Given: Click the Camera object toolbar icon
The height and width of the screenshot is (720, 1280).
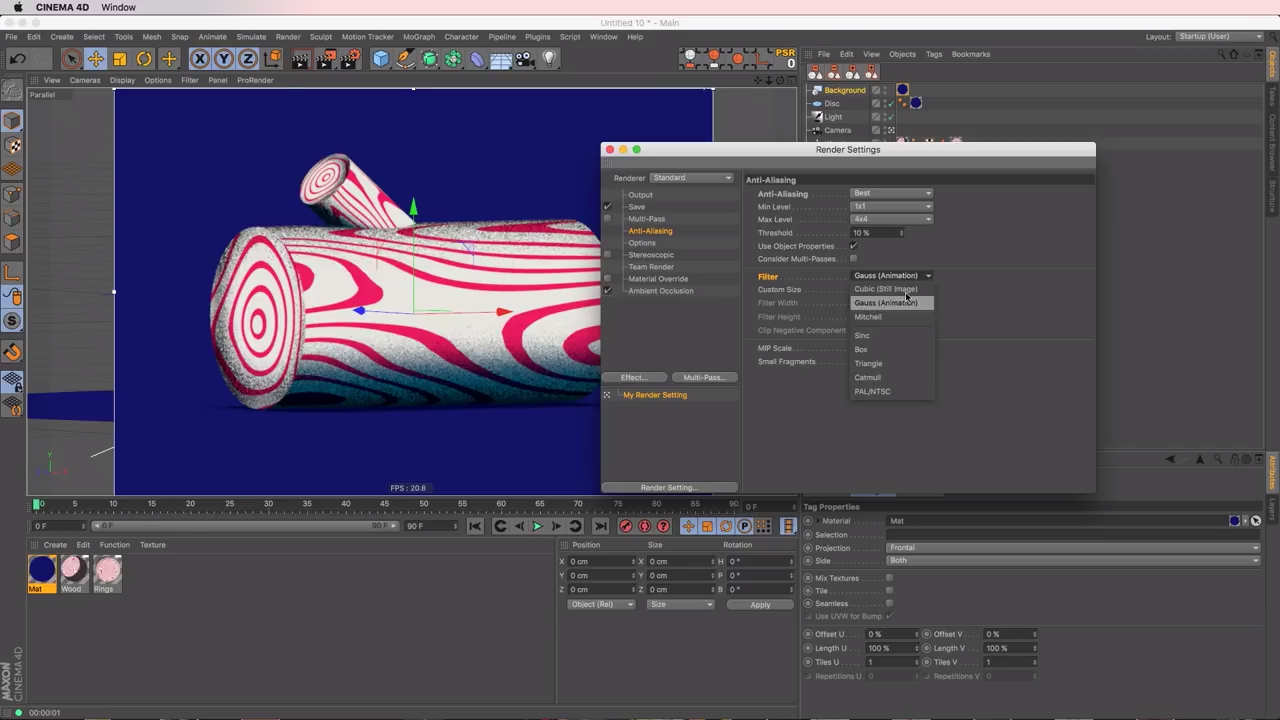Looking at the screenshot, I should click(525, 59).
